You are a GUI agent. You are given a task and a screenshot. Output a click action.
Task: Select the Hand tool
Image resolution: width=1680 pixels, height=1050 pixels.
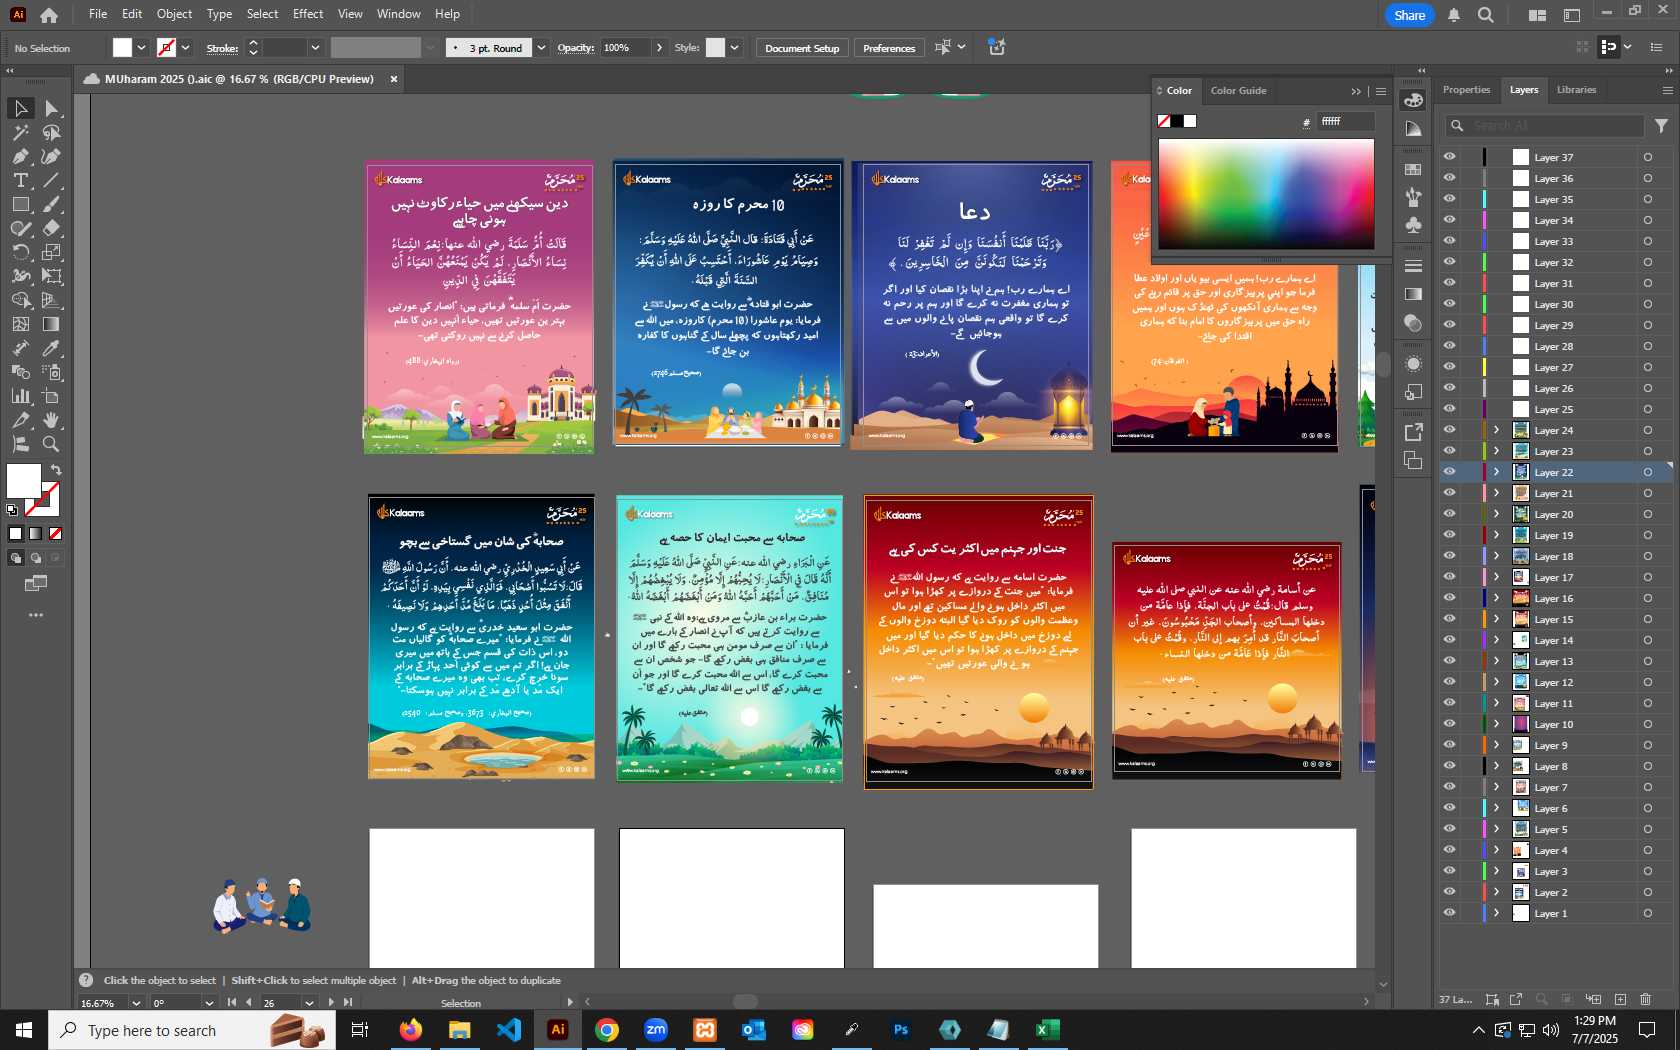point(51,420)
